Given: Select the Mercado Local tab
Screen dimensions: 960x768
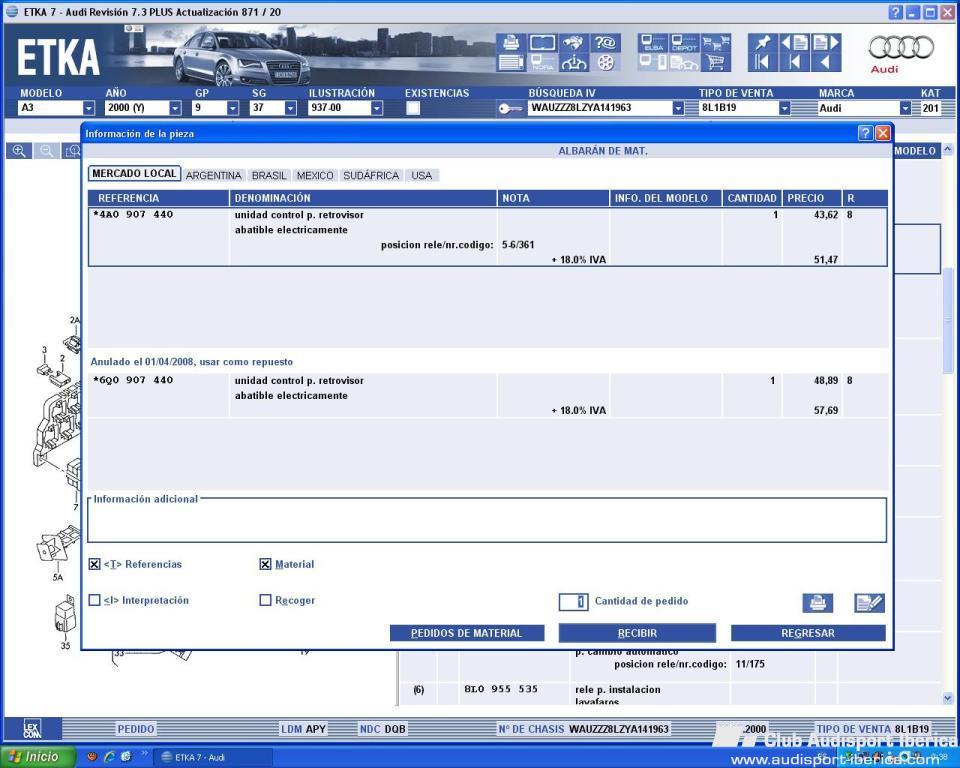Looking at the screenshot, I should [134, 174].
